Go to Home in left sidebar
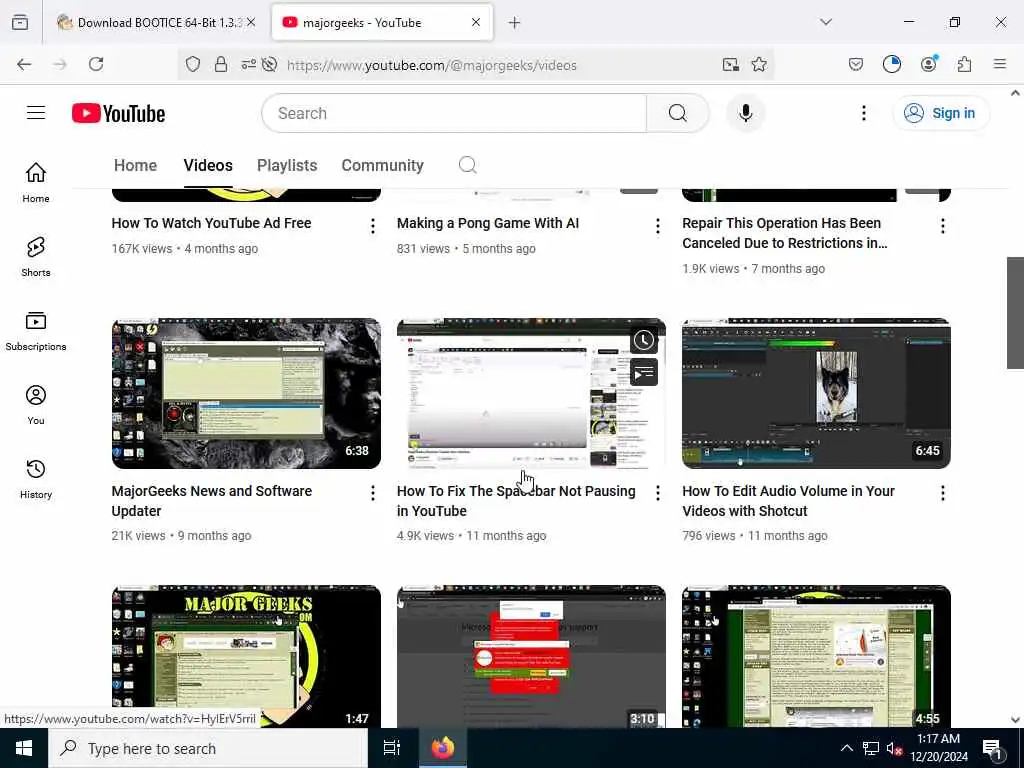Screen dimensions: 1024x768 tap(36, 182)
